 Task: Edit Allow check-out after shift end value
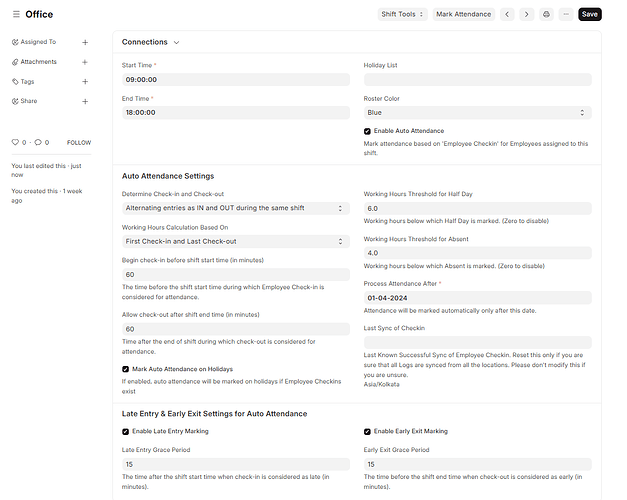point(236,329)
